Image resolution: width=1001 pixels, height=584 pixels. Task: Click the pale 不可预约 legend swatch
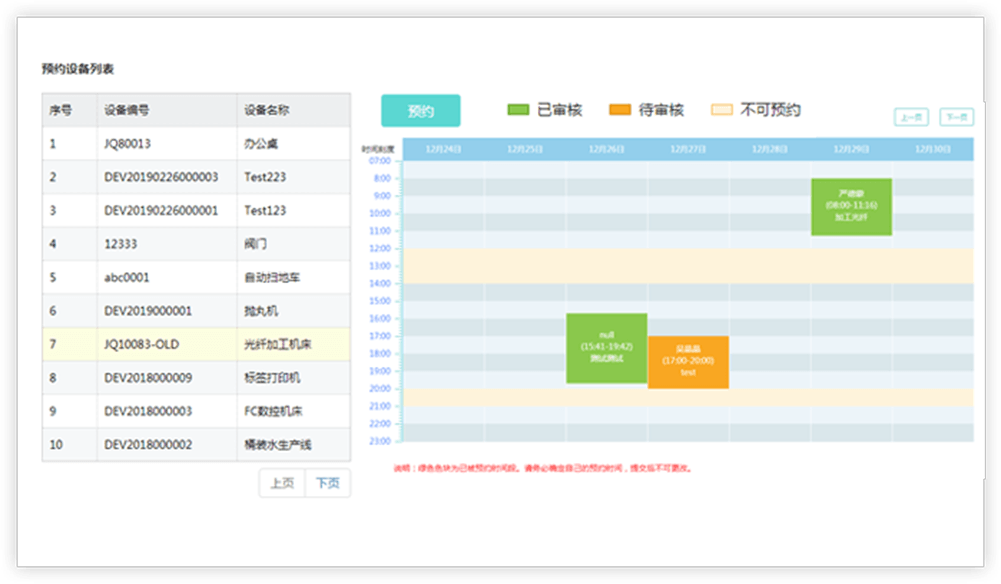click(721, 110)
